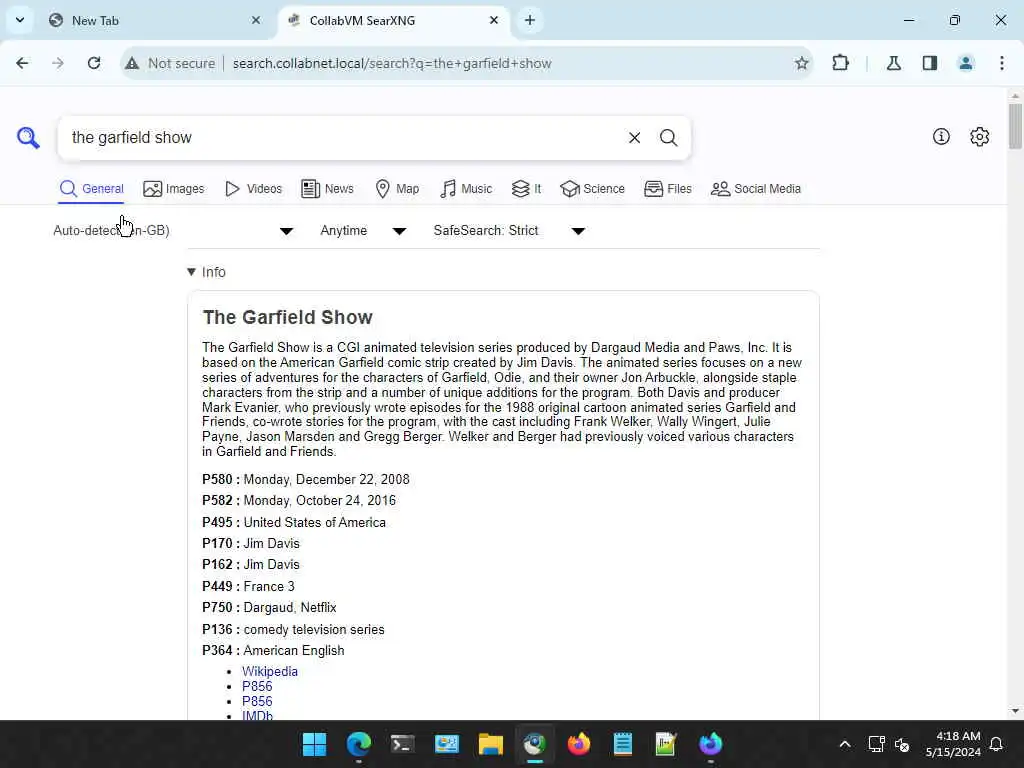Switch to Videos search category
The width and height of the screenshot is (1024, 768).
[253, 189]
